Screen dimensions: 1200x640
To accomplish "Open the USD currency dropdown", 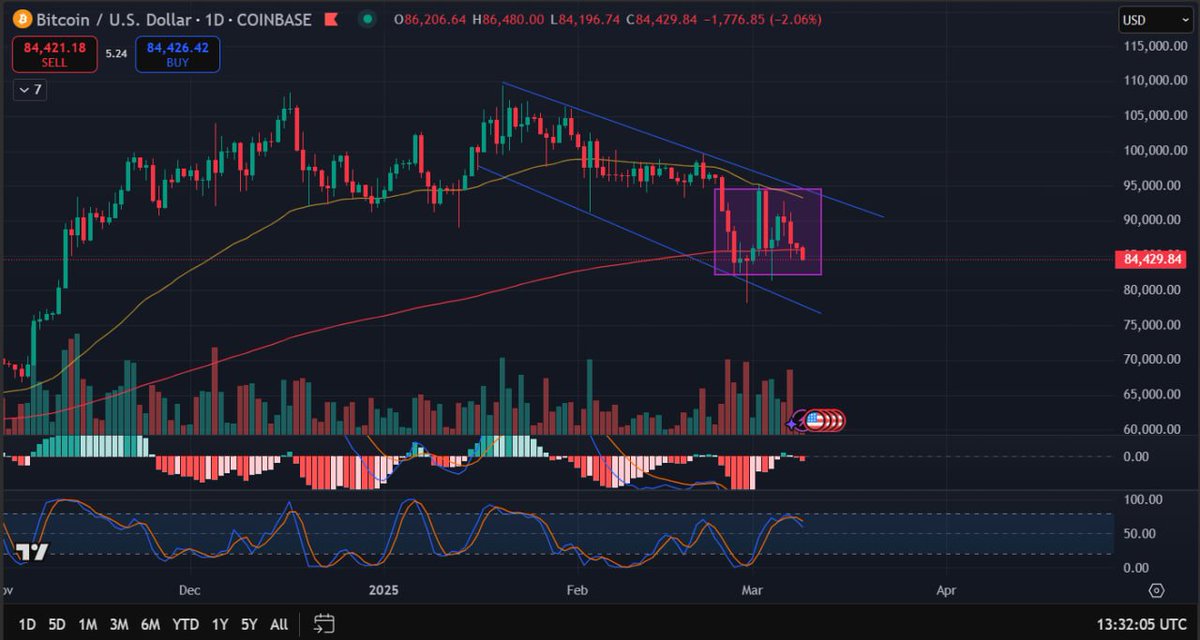I will [1155, 19].
